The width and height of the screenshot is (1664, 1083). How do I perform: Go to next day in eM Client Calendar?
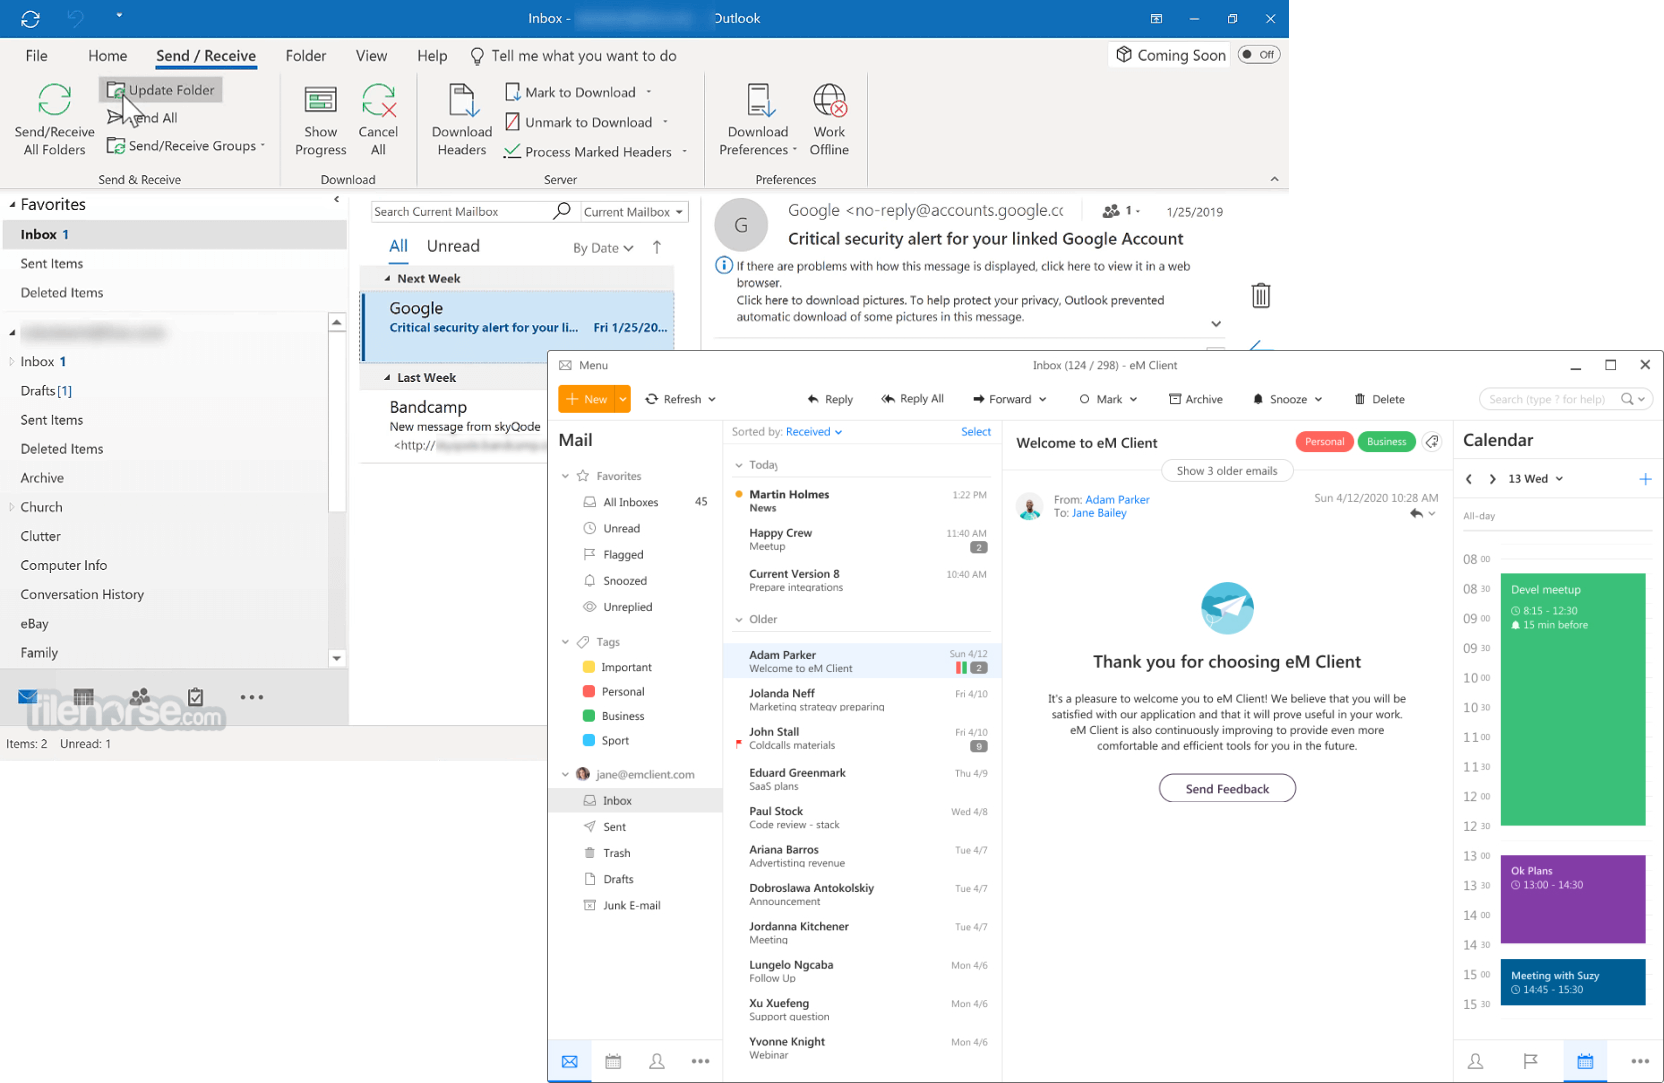click(x=1492, y=479)
